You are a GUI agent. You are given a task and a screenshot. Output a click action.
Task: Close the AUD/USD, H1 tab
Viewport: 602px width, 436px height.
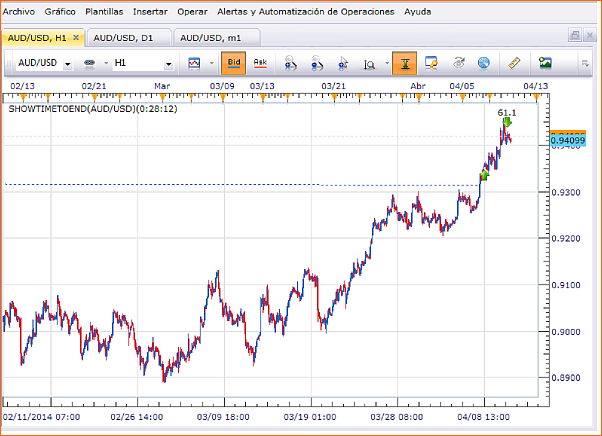[x=76, y=38]
